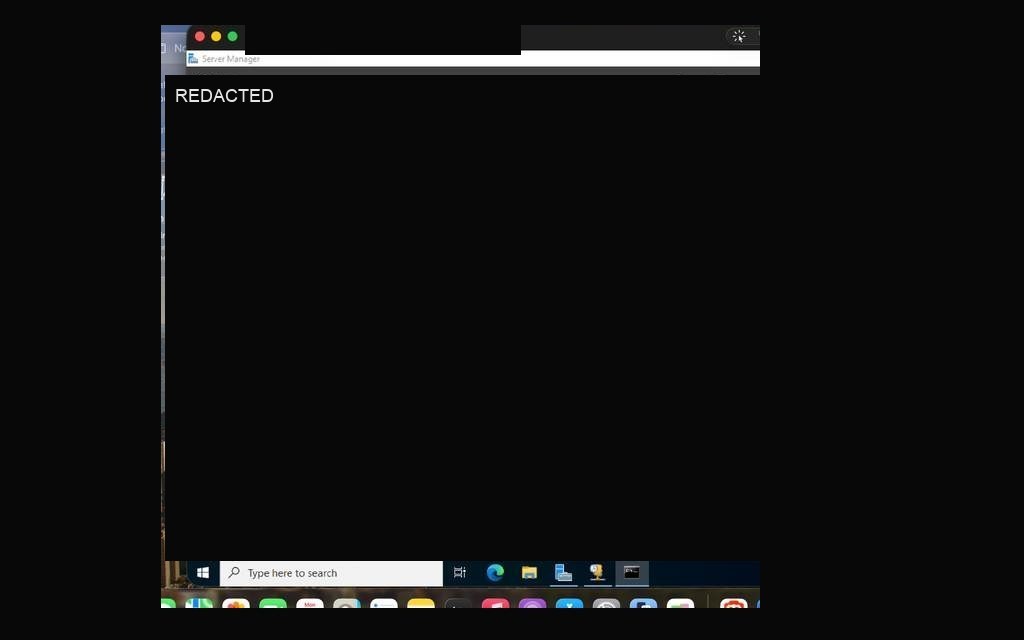This screenshot has height=640, width=1024.
Task: Toggle the cursor control button at the top right
Action: (739, 37)
